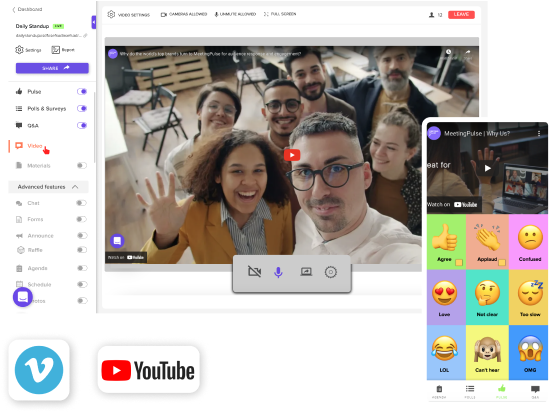
Task: Enable the Forms toggle
Action: coord(82,219)
